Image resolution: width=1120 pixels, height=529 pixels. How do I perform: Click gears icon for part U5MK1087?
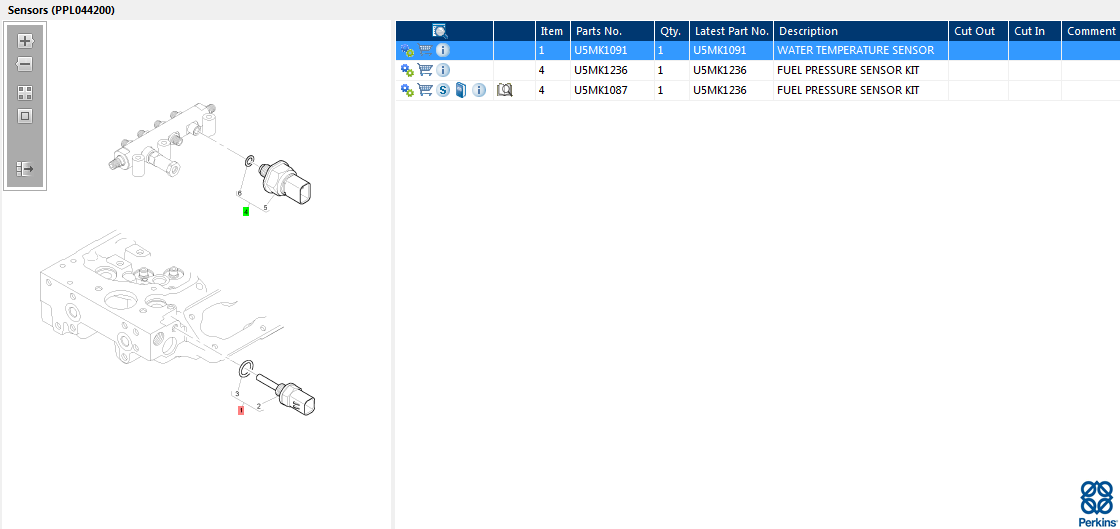click(x=407, y=90)
